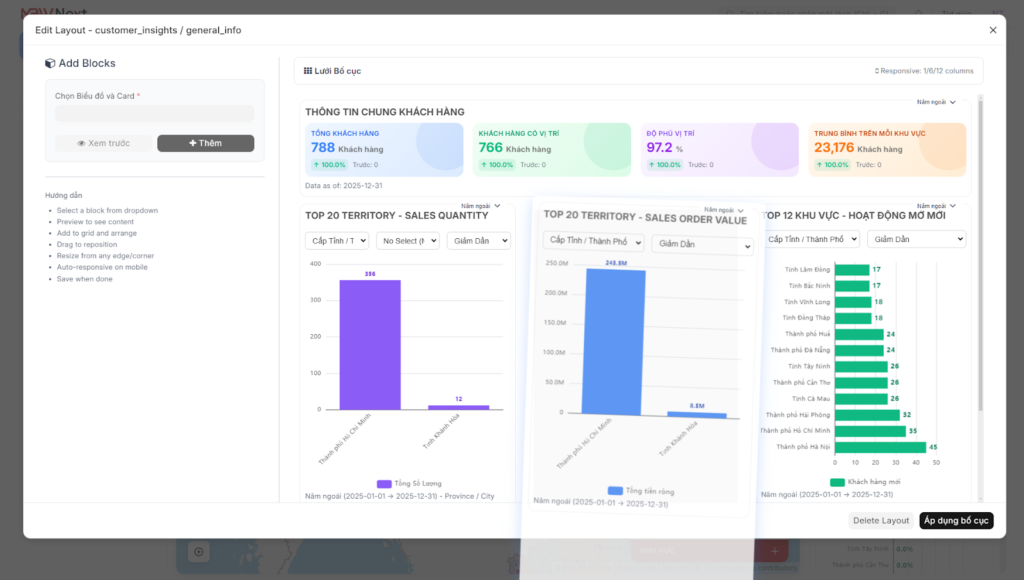Open Giảm Dần sort dropdown in Top 12 Khu Vực chart
This screenshot has width=1024, height=580.
tap(914, 238)
